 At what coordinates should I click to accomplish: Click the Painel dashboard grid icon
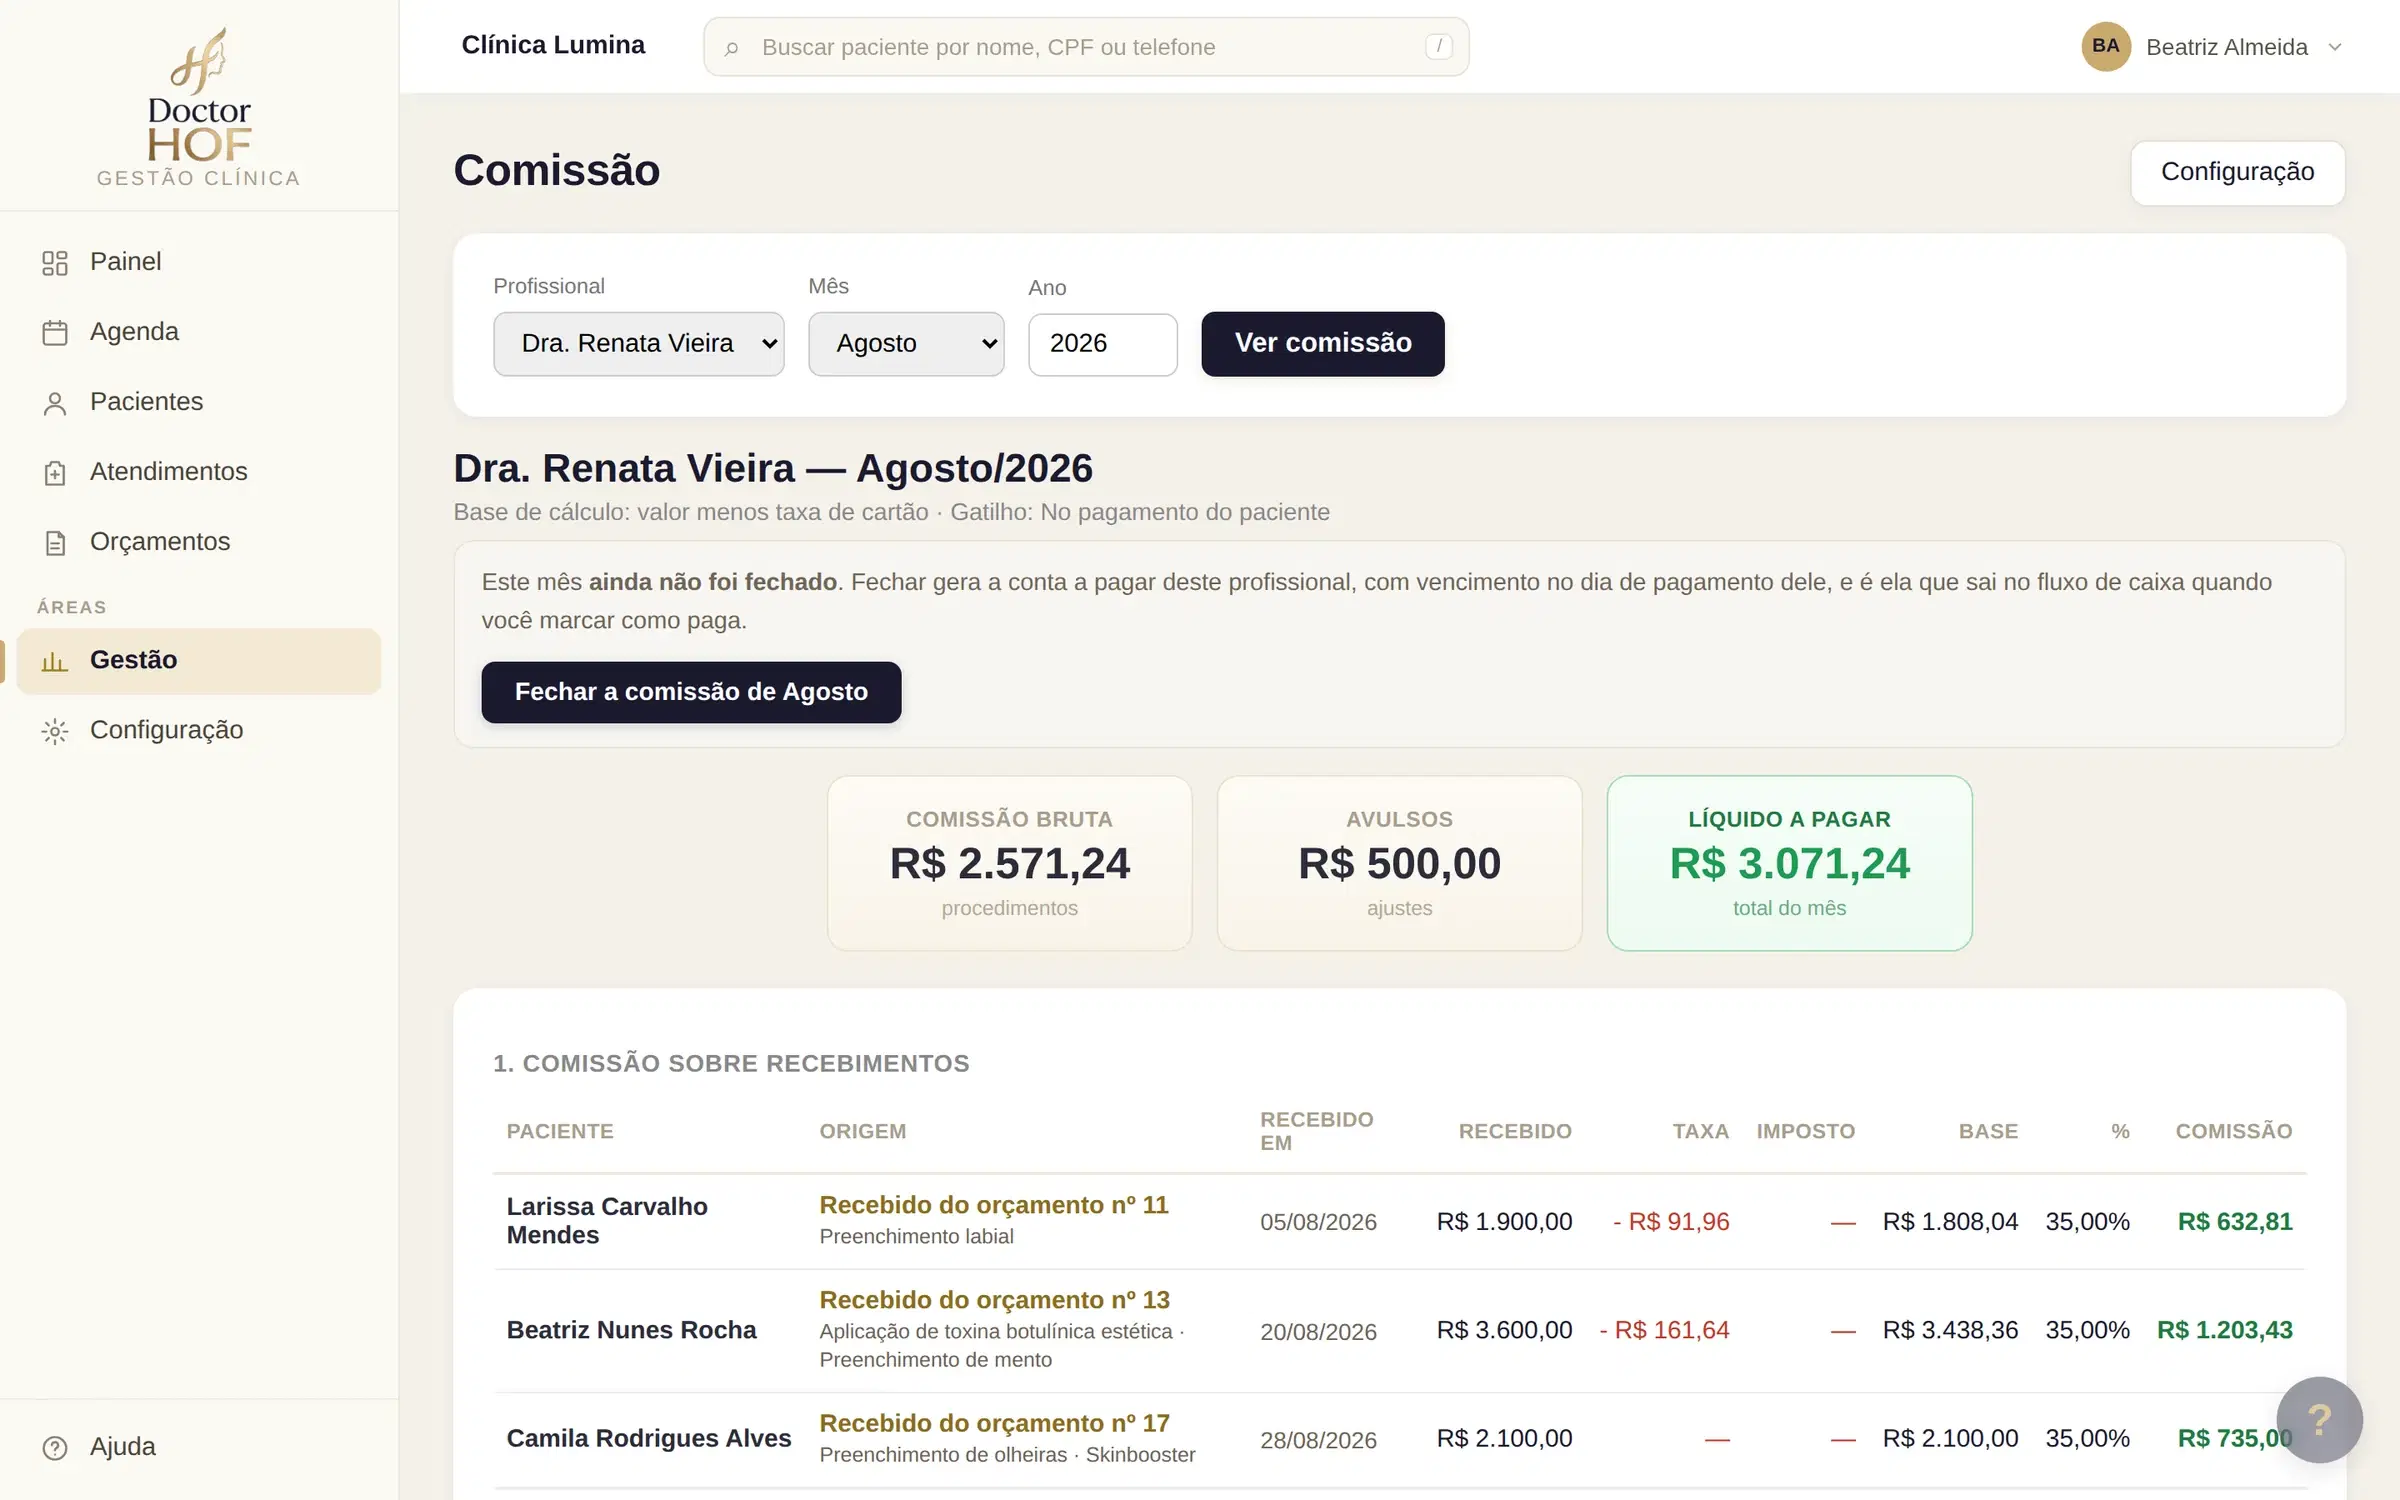(x=55, y=263)
